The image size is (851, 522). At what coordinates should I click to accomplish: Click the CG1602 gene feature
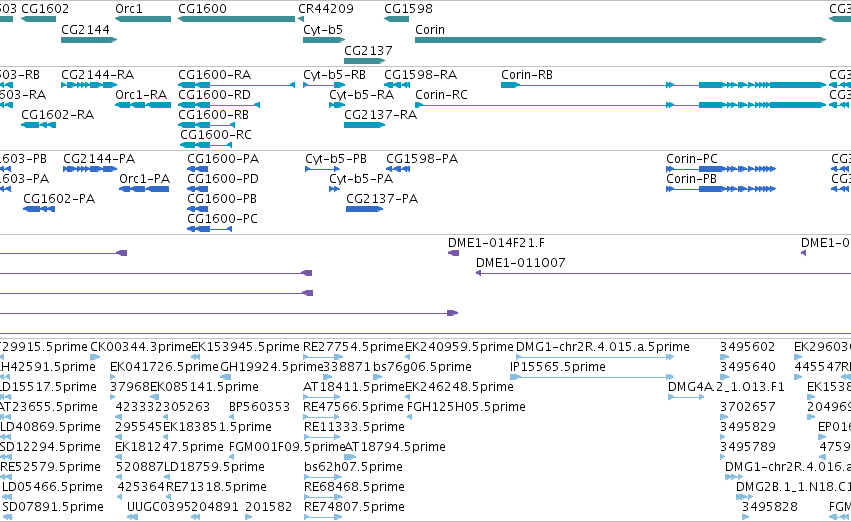tap(38, 19)
